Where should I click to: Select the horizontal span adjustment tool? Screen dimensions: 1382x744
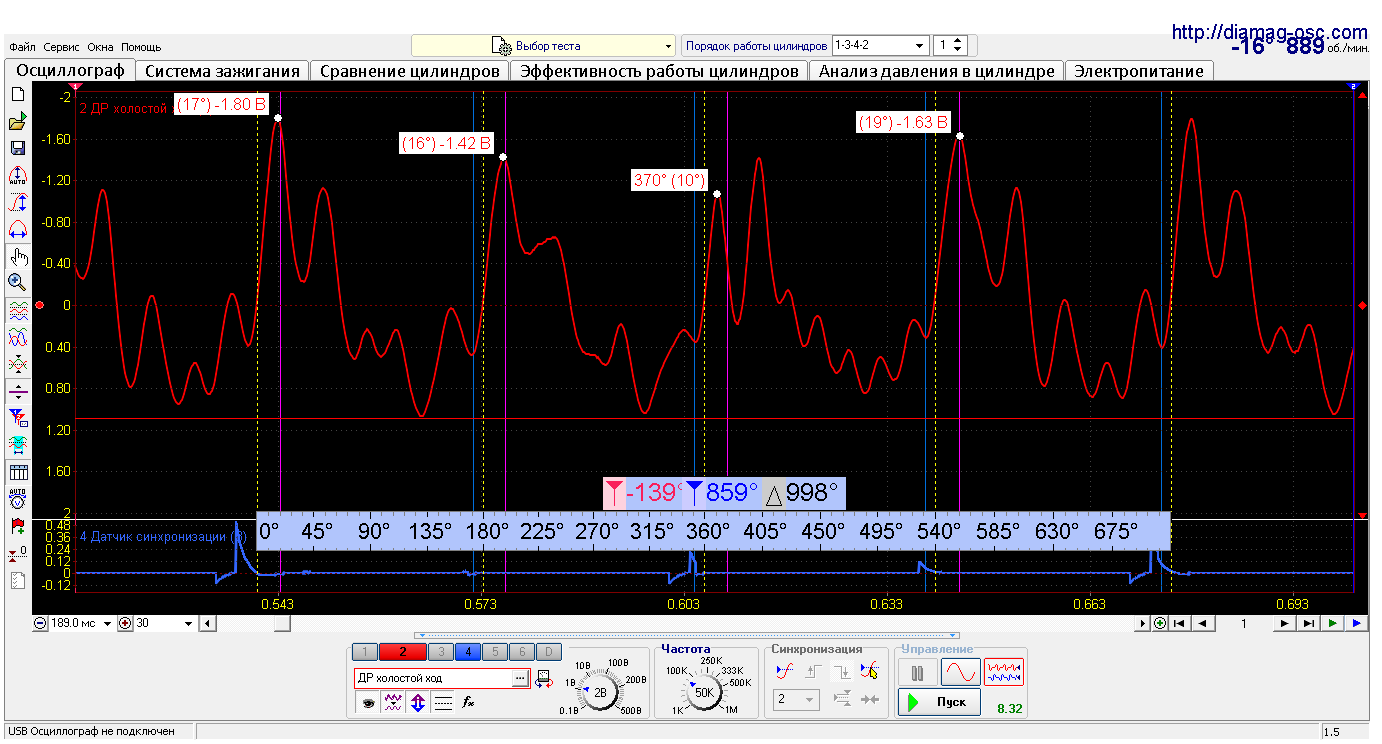tap(17, 229)
